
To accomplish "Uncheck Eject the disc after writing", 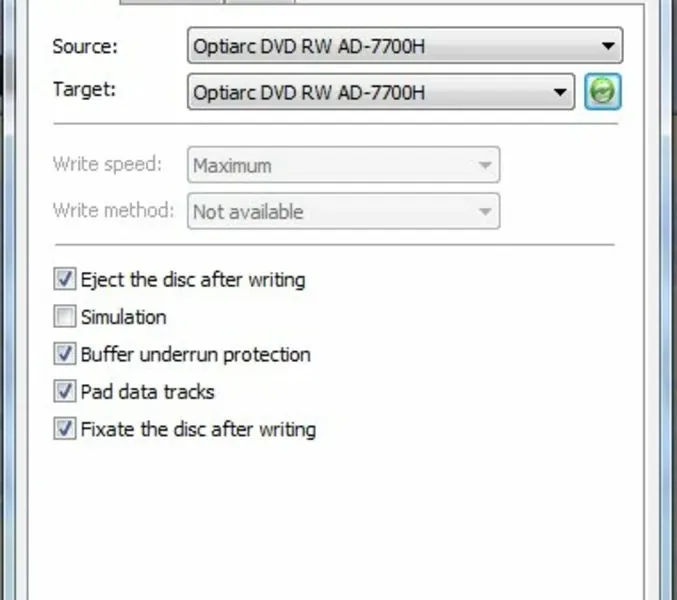I will (x=65, y=279).
